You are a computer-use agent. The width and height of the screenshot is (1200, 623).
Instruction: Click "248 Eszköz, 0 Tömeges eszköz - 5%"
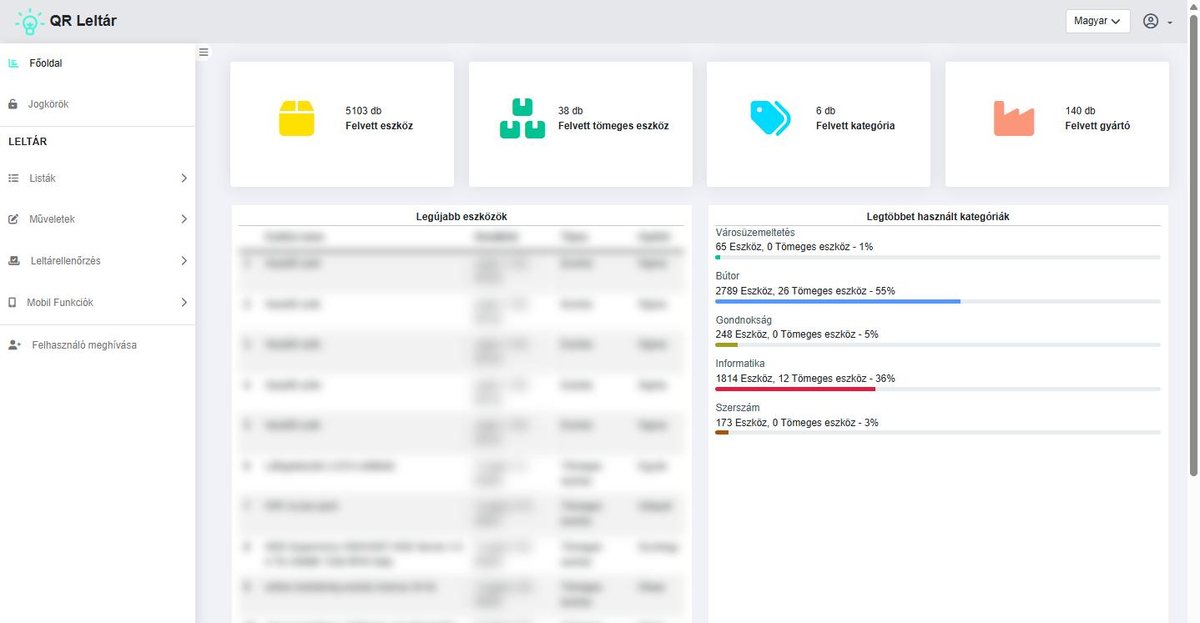tap(797, 335)
